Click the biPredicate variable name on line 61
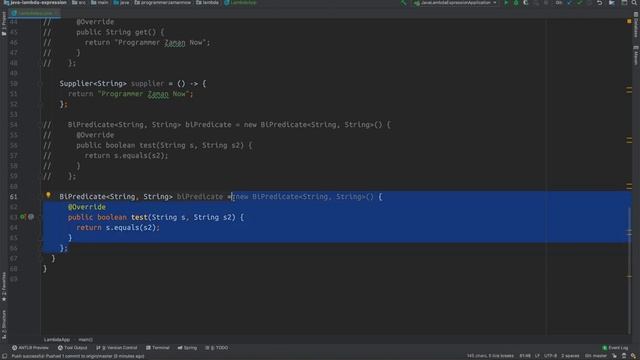Image resolution: width=640 pixels, height=360 pixels. [200, 196]
